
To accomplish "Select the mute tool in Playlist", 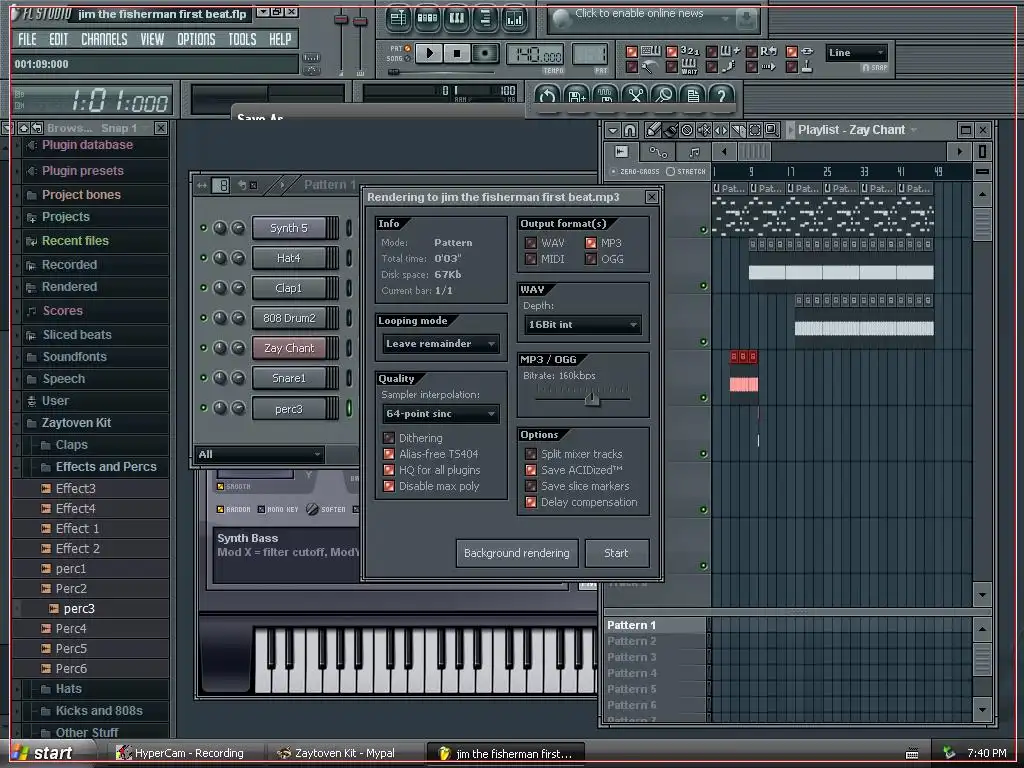I will 704,130.
